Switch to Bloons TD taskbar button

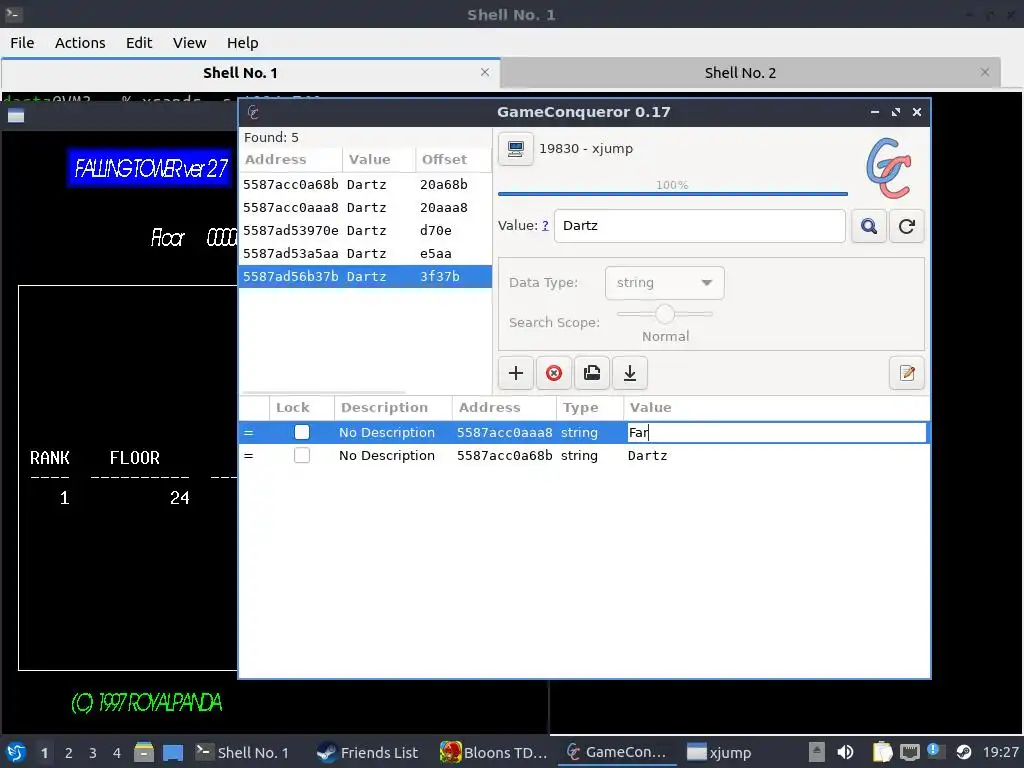point(494,752)
